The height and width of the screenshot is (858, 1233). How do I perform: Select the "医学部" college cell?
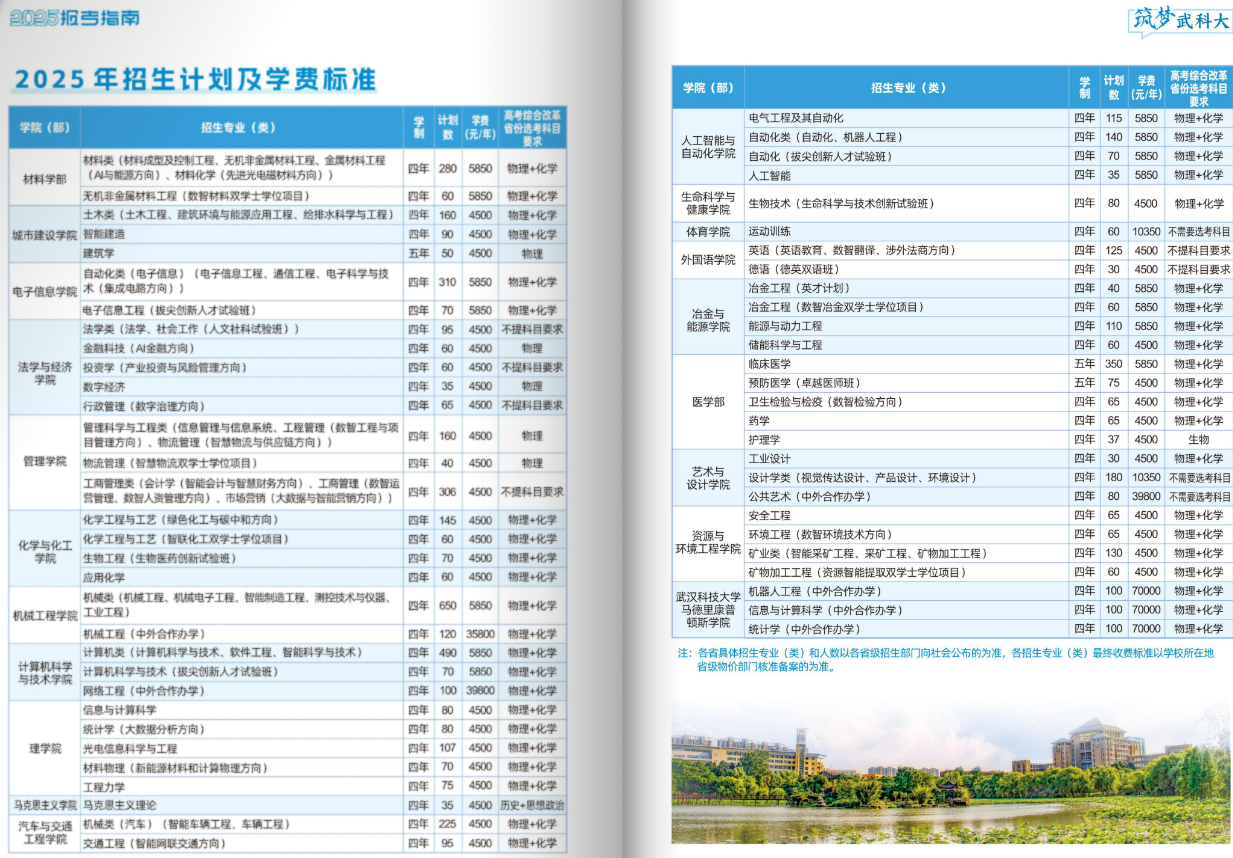point(708,402)
